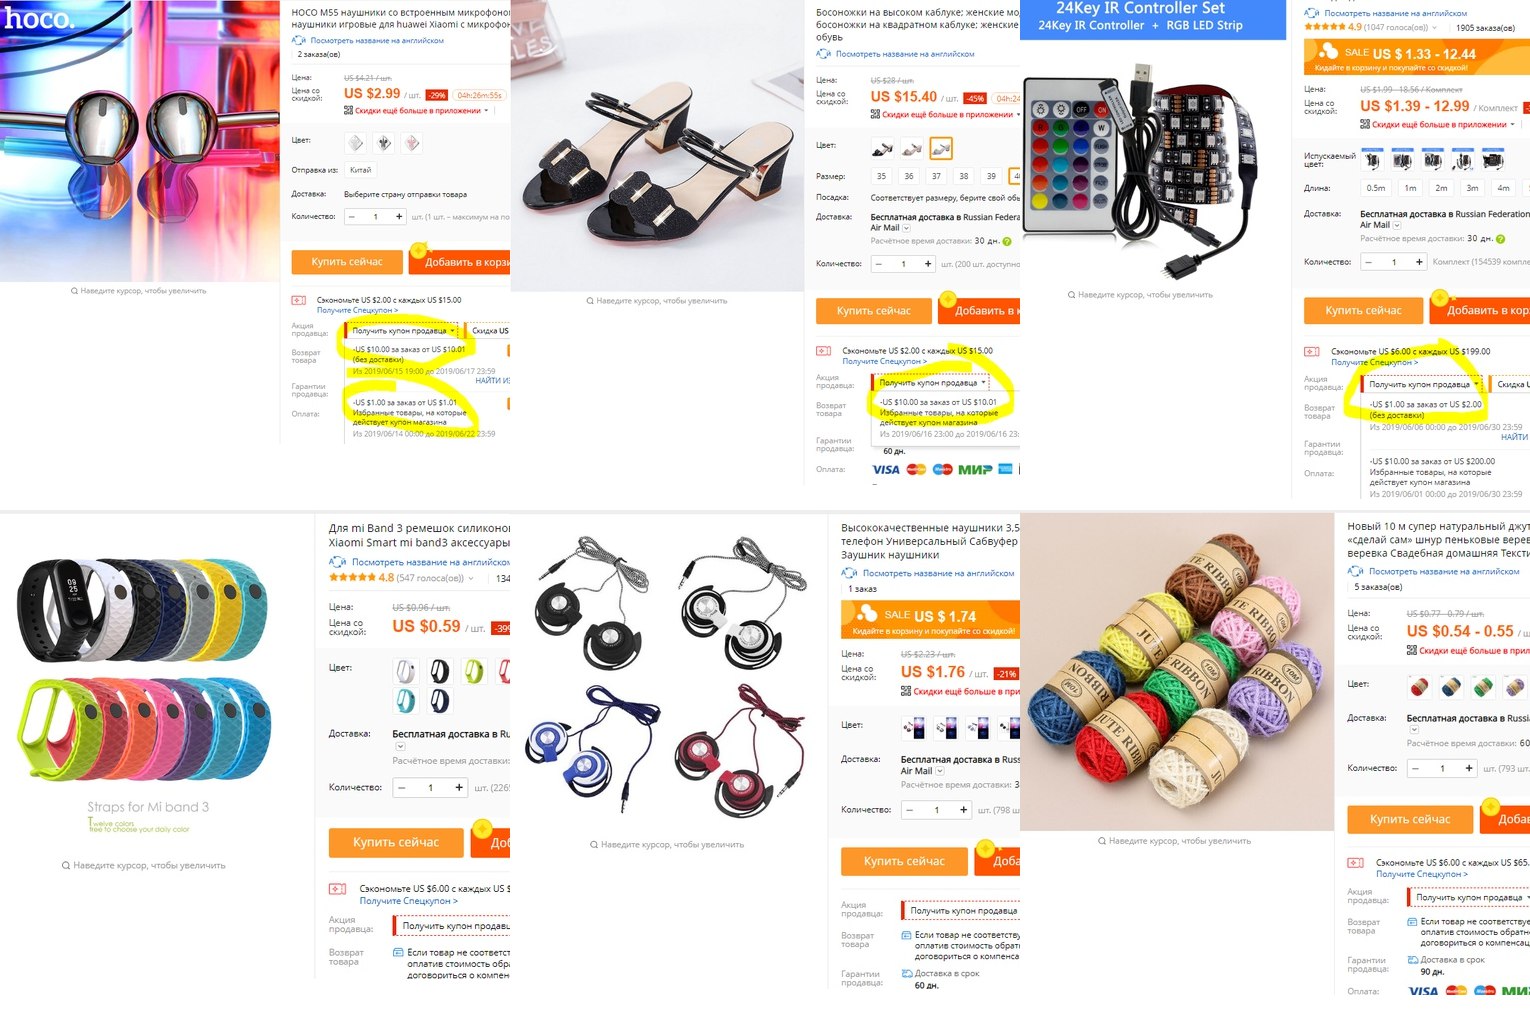Click 'Купить сейчас' on the US $15.40 sandals listing
The width and height of the screenshot is (1530, 1020).
coord(874,311)
